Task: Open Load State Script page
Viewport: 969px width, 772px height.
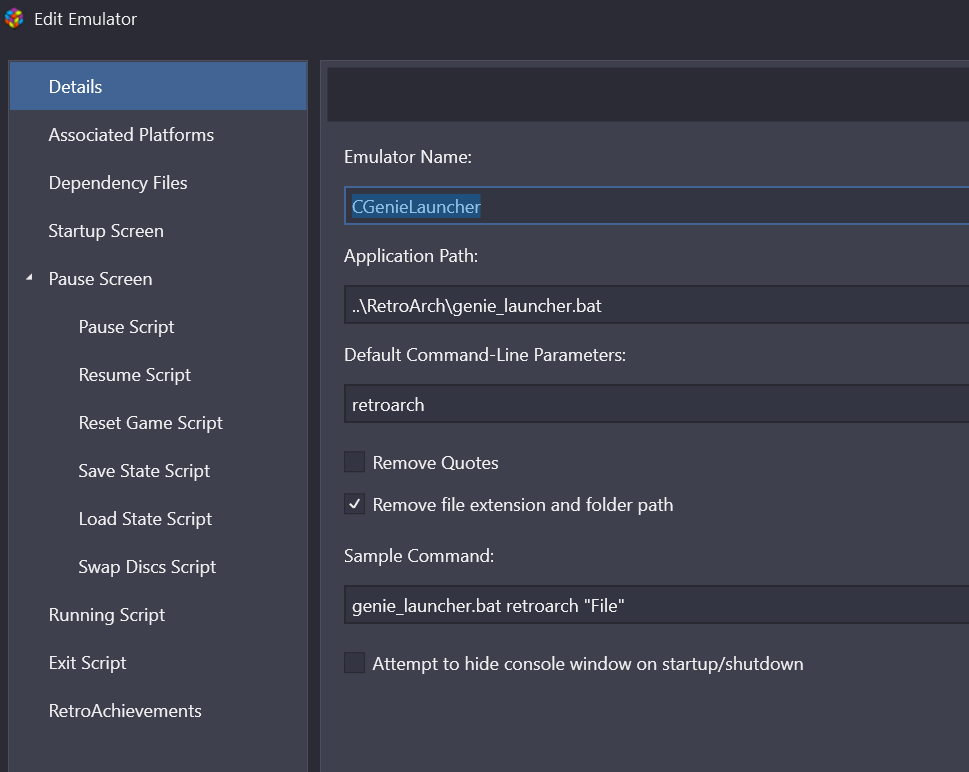Action: pos(158,519)
